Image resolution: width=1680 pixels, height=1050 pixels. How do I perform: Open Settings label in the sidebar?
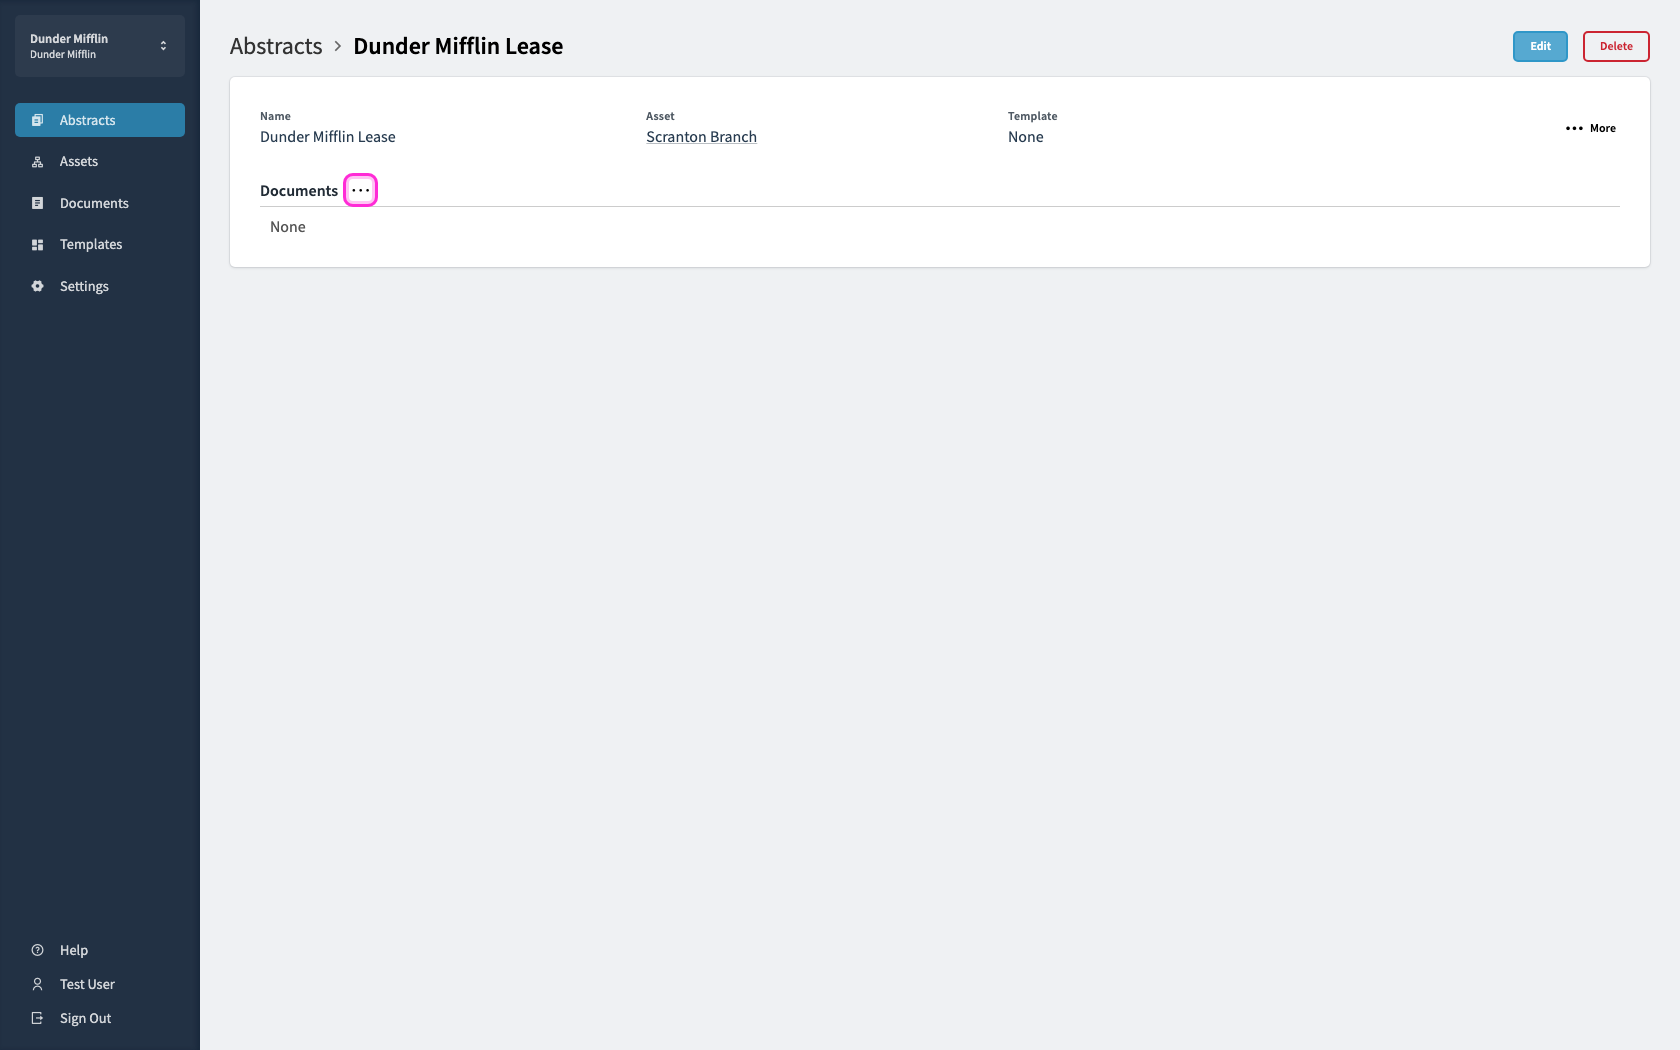[x=84, y=286]
